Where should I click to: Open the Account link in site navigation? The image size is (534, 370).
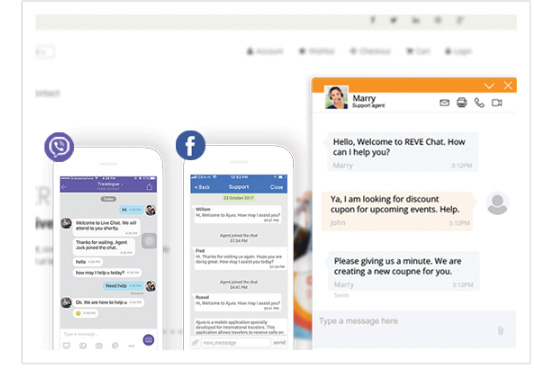click(265, 51)
